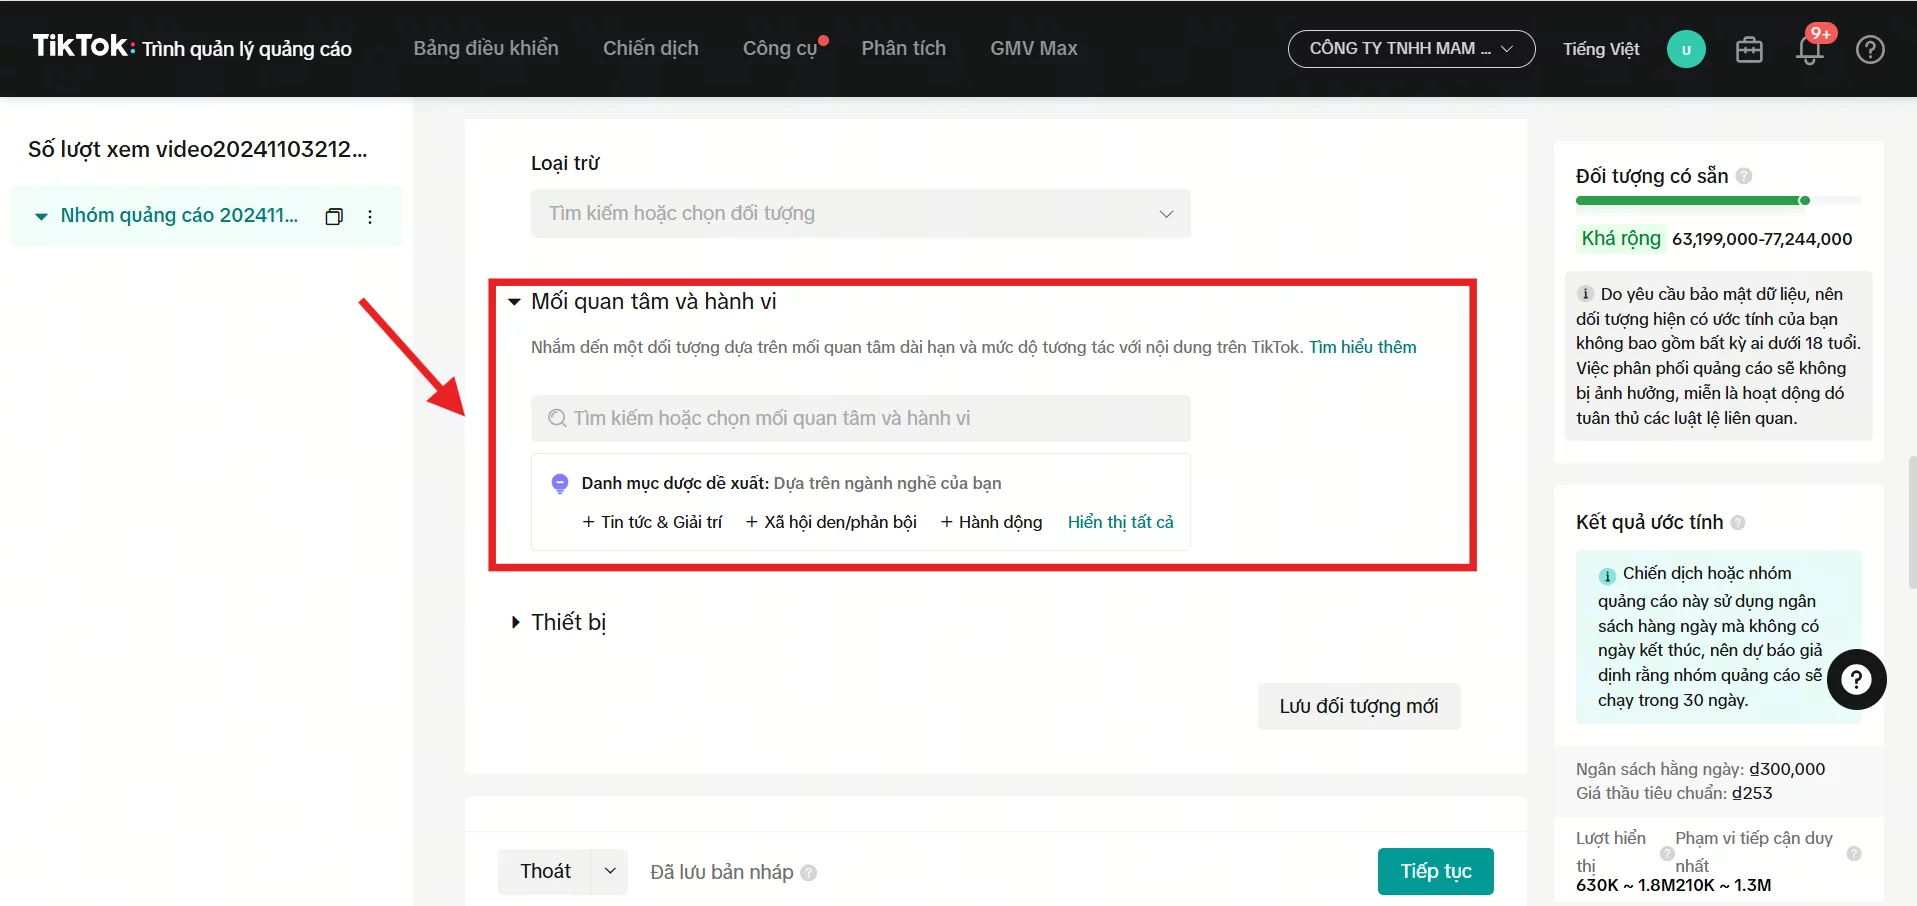Focus the interests and behaviors search field
Screen dimensions: 1917x906
[x=861, y=418]
